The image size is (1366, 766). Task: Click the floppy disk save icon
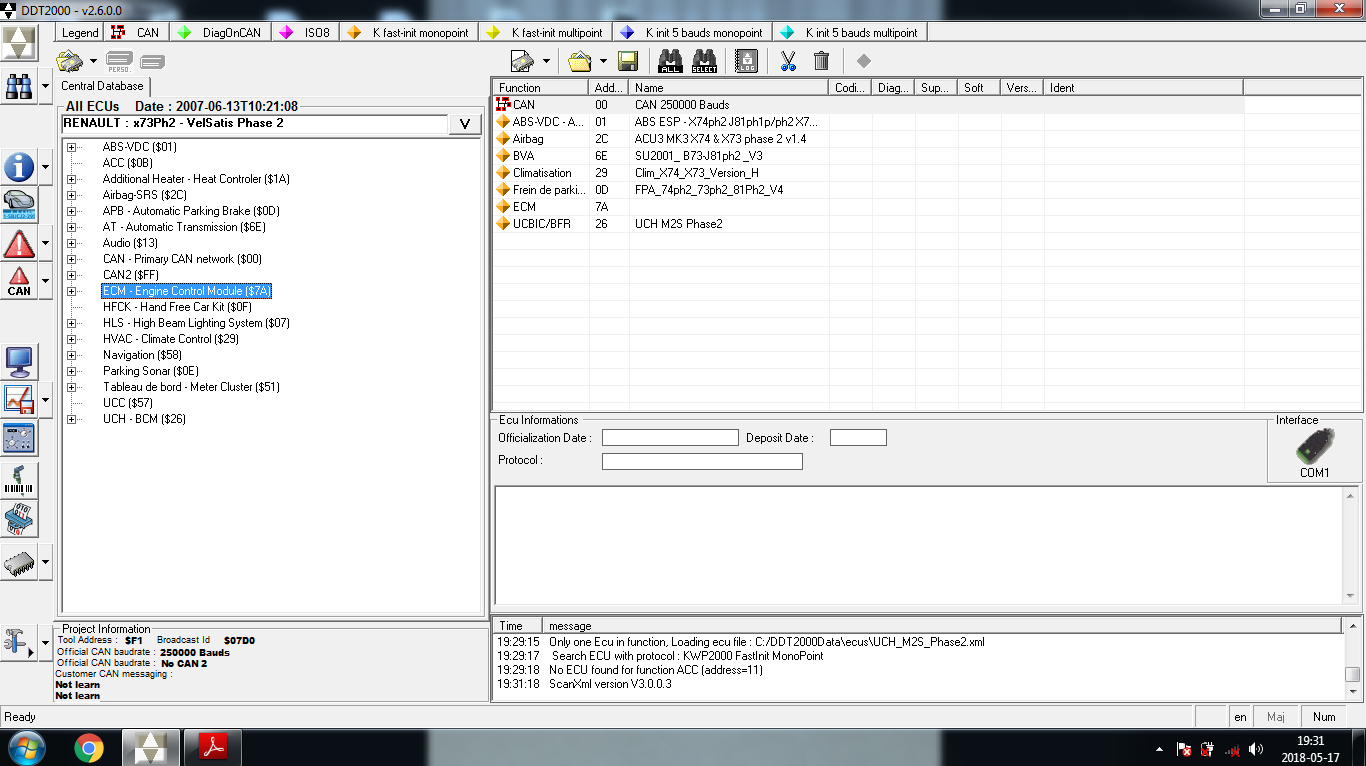628,62
